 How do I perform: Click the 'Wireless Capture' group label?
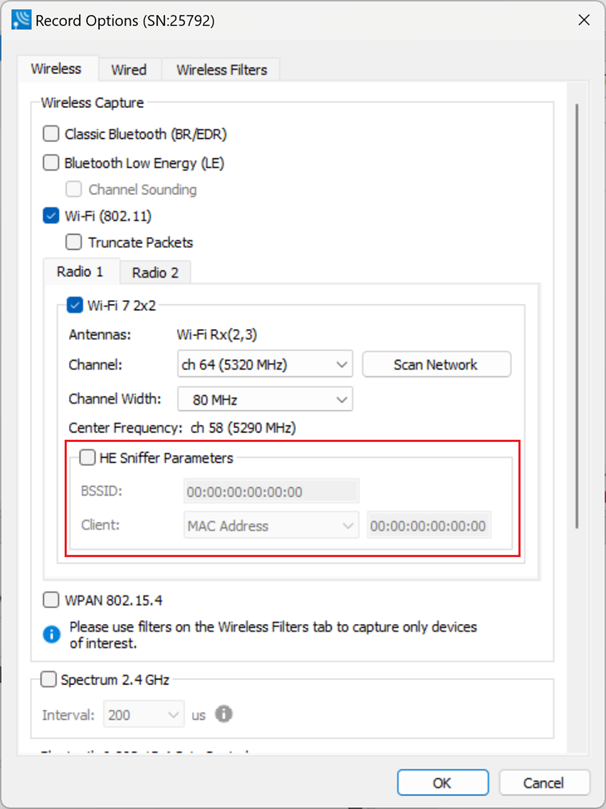tap(92, 102)
